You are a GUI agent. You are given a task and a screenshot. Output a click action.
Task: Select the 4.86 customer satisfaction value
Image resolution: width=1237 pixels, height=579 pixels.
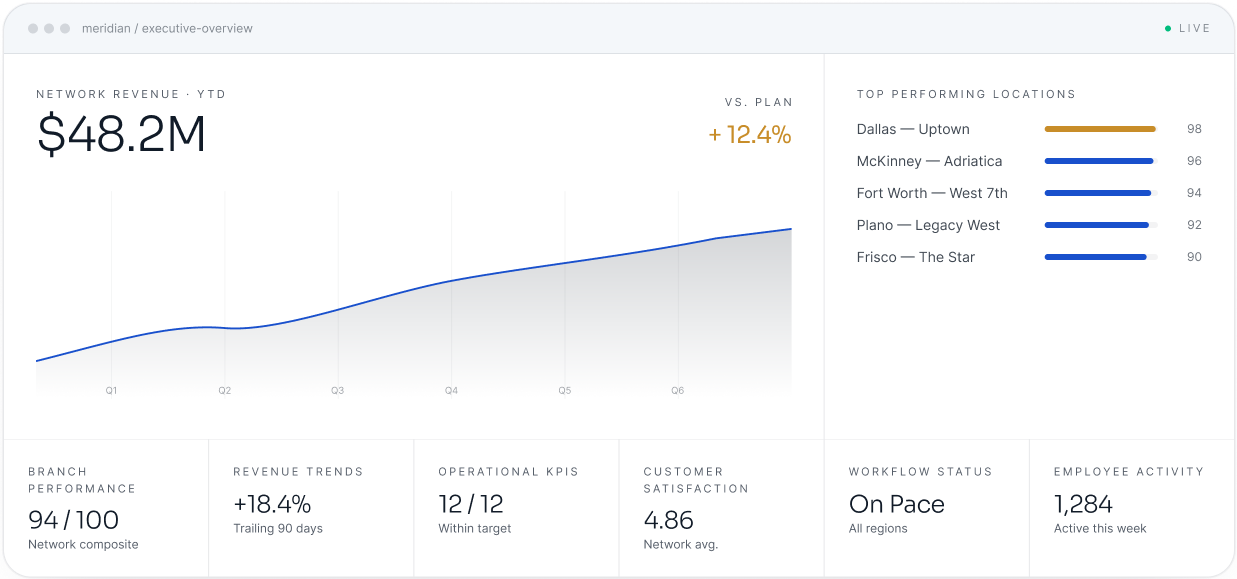(x=668, y=520)
